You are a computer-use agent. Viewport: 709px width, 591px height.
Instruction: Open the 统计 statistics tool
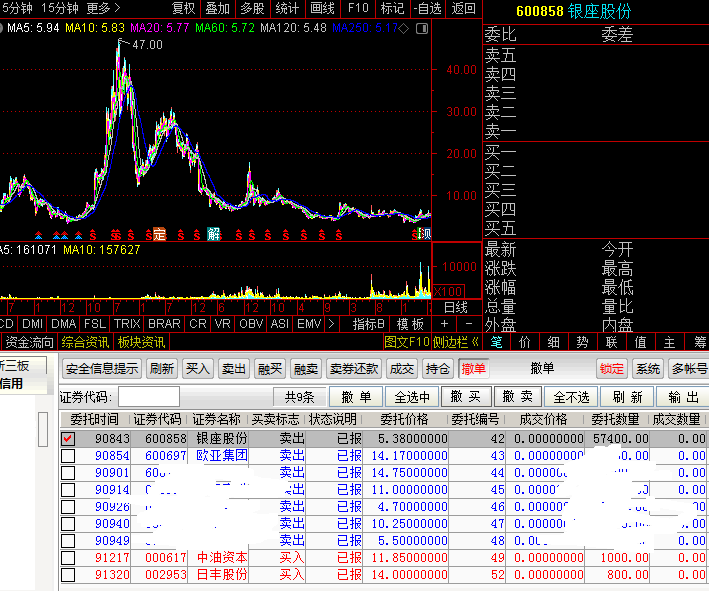pyautogui.click(x=287, y=8)
